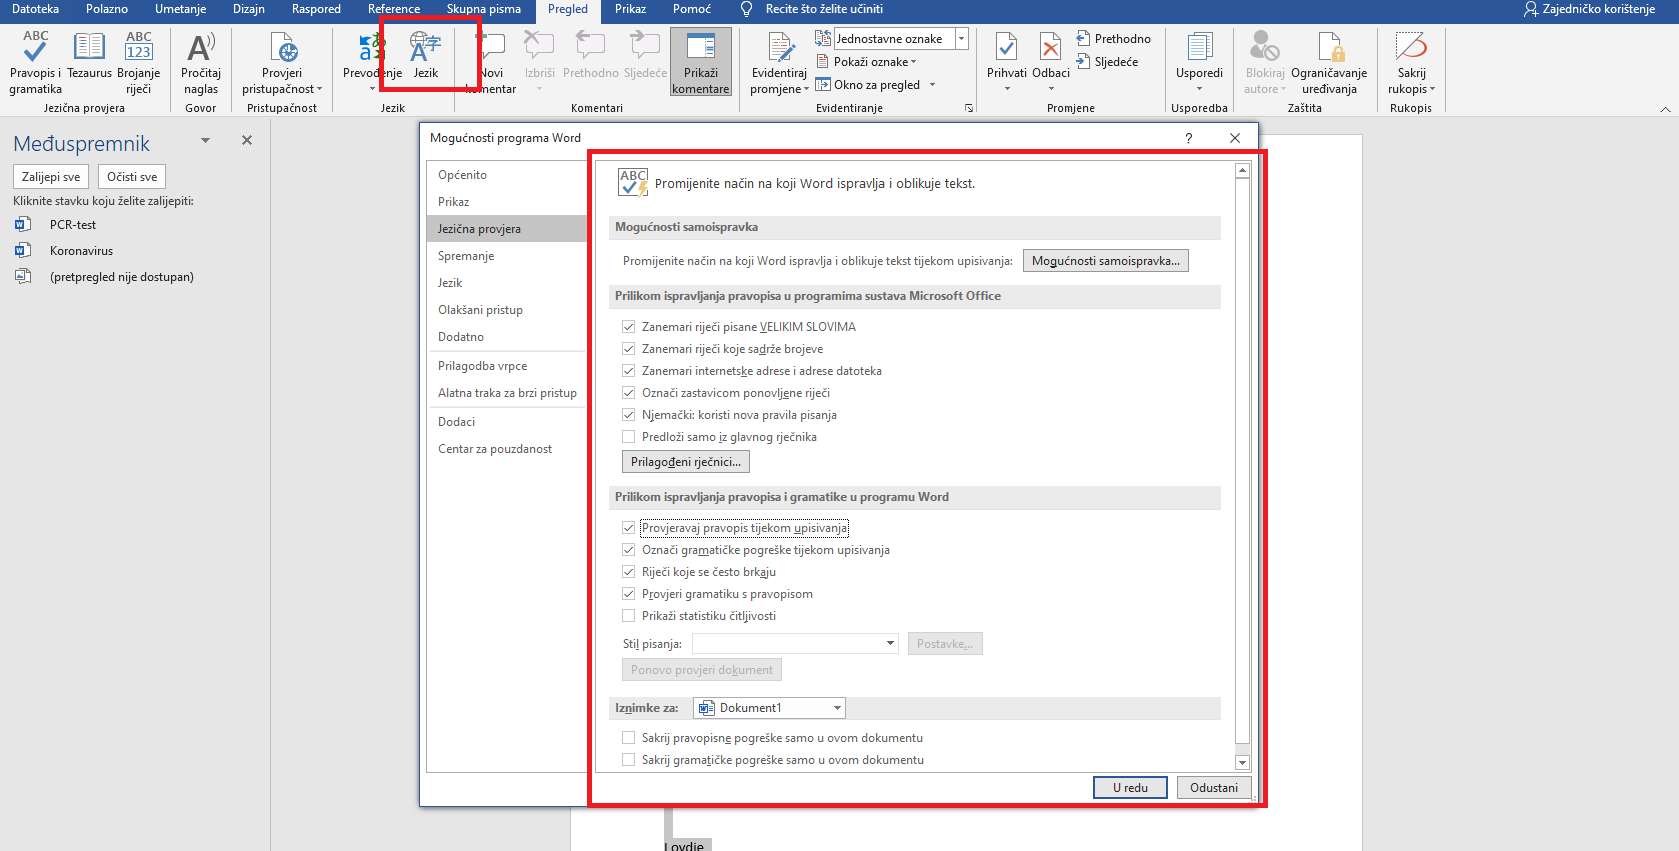1679x851 pixels.
Task: Open Brojanje riječi word count
Action: click(138, 62)
